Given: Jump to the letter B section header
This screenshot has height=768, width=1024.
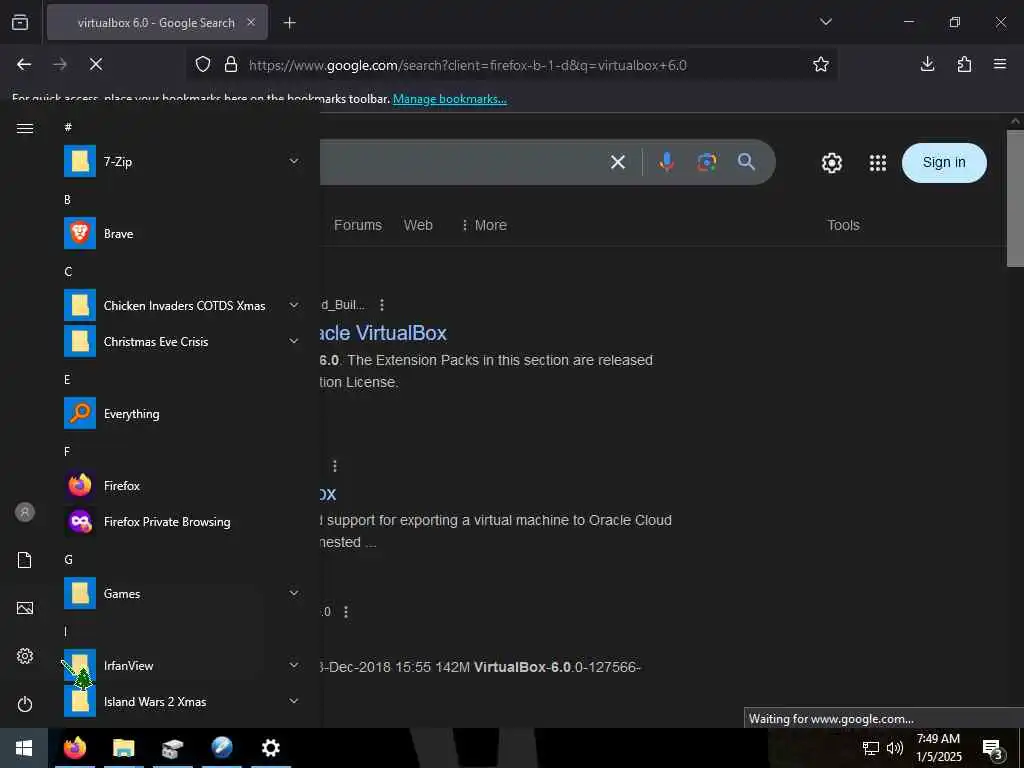Looking at the screenshot, I should pyautogui.click(x=67, y=199).
